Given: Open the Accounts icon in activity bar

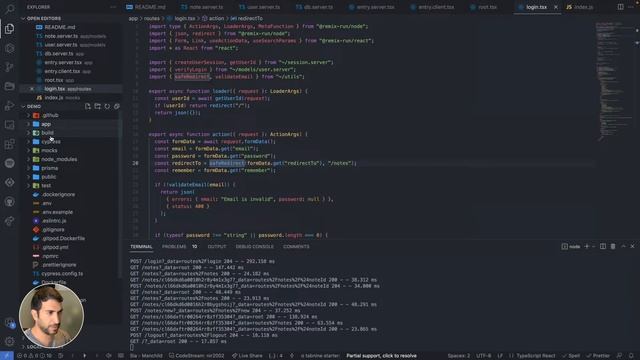Looking at the screenshot, I should (x=9, y=322).
